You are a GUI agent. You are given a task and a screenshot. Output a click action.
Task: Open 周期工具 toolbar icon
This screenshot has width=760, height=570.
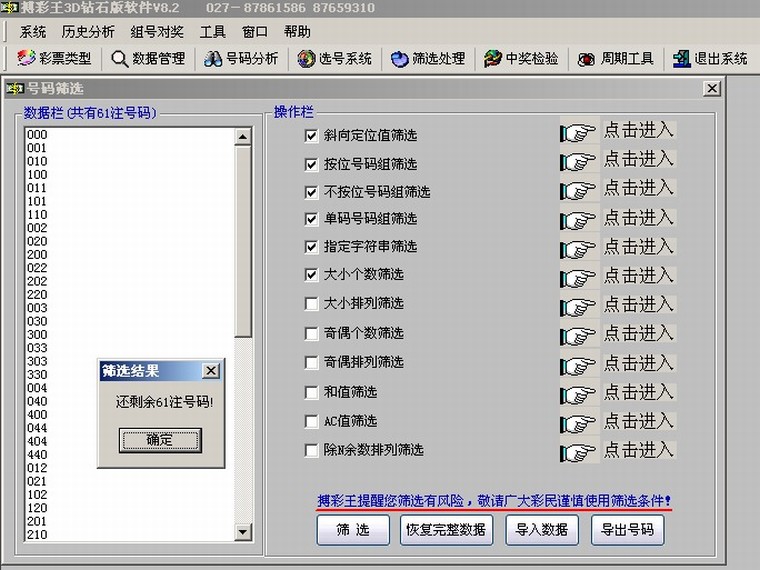[x=587, y=59]
